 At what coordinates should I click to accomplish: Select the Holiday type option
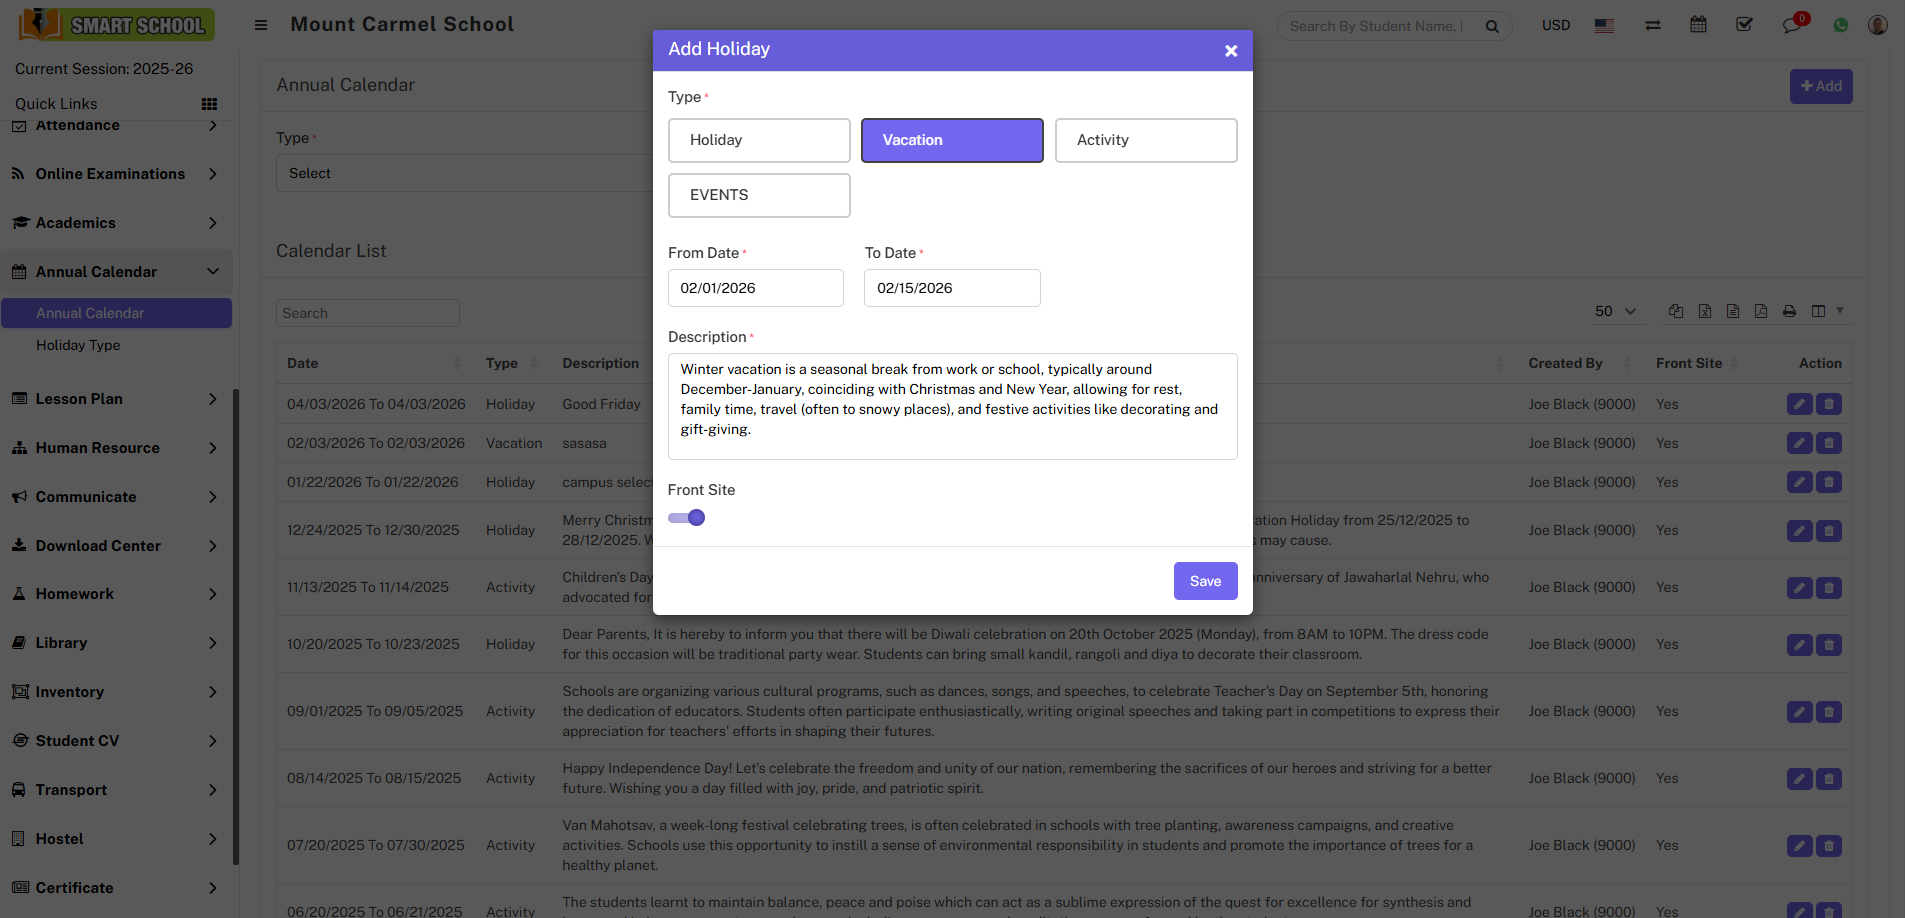(759, 140)
